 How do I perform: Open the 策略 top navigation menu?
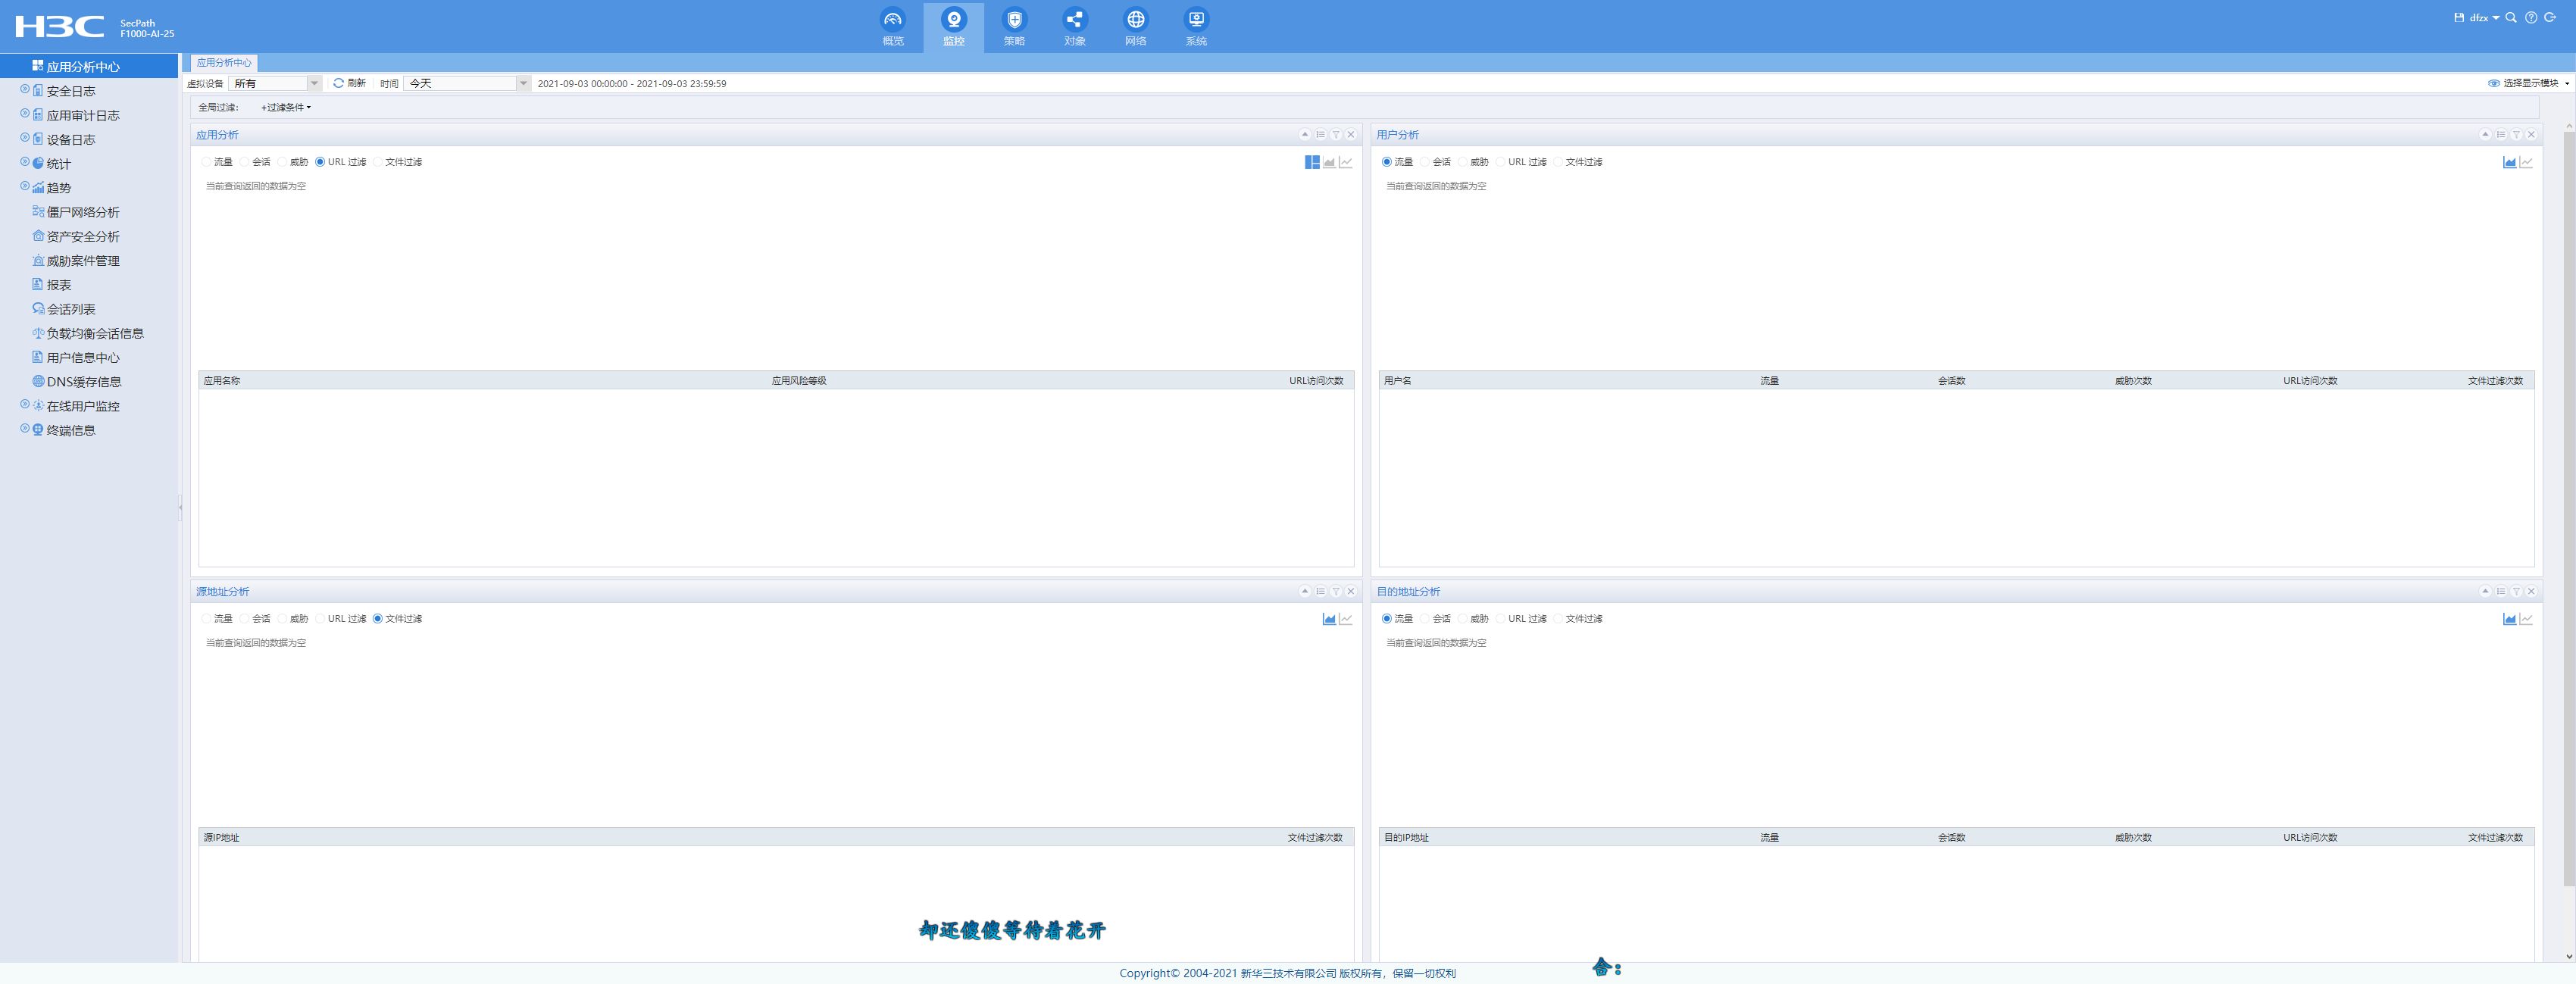pos(1014,26)
